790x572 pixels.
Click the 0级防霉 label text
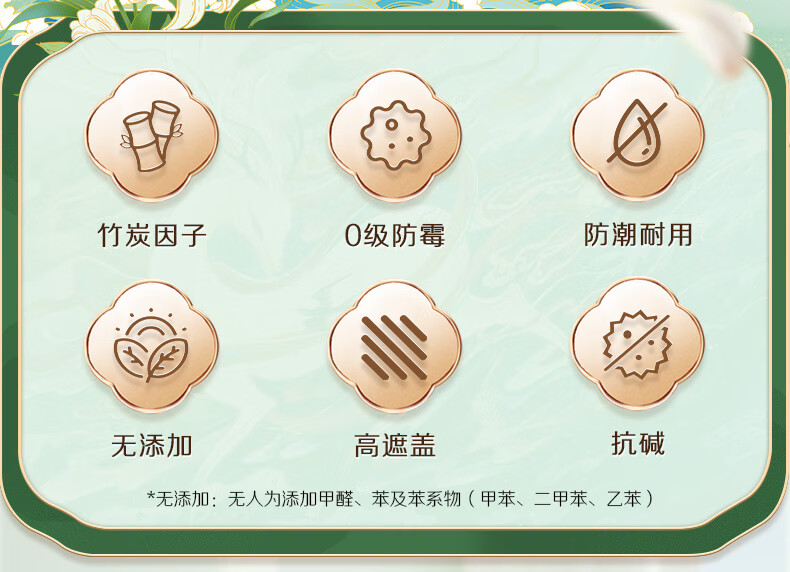pyautogui.click(x=395, y=235)
